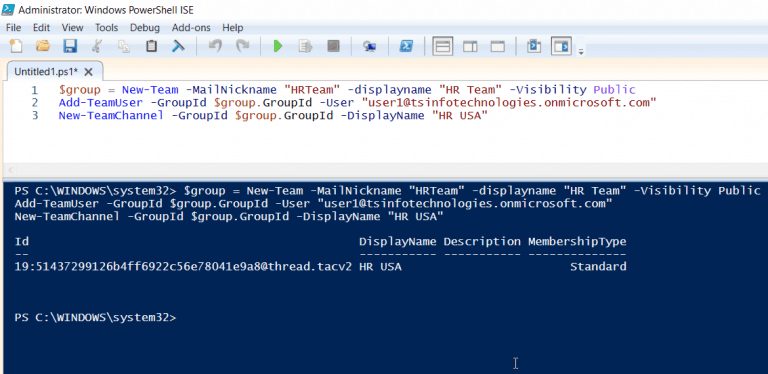Click the script pane horizontal scrollbar

point(385,170)
